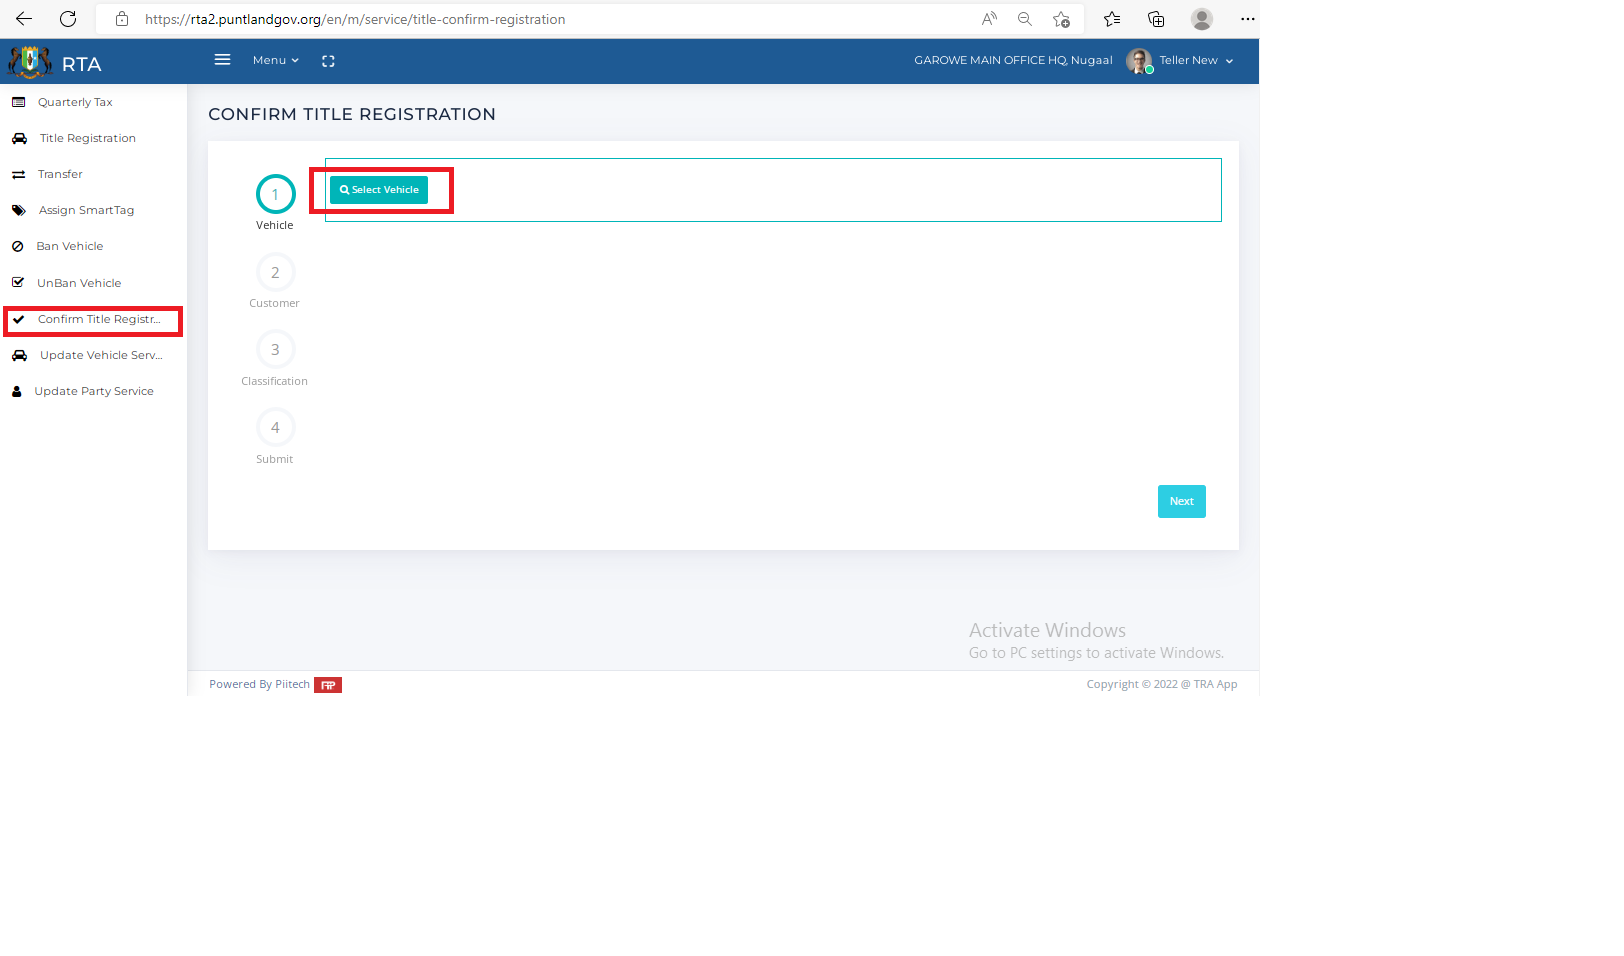Click the Powered By Piitech text
This screenshot has height=956, width=1624.
(259, 684)
